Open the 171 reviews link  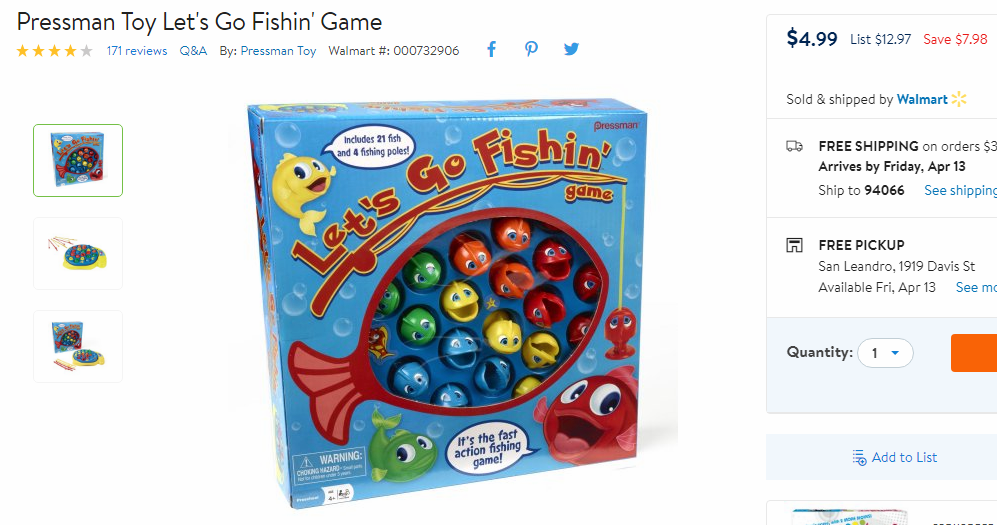pos(137,51)
